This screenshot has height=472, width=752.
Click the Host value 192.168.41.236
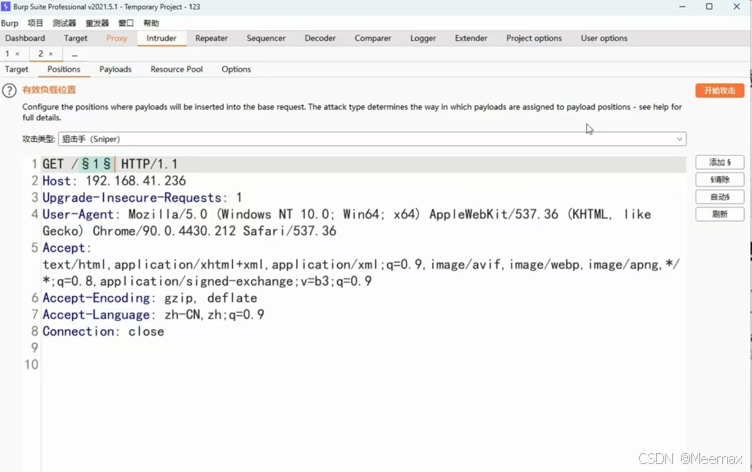136,181
